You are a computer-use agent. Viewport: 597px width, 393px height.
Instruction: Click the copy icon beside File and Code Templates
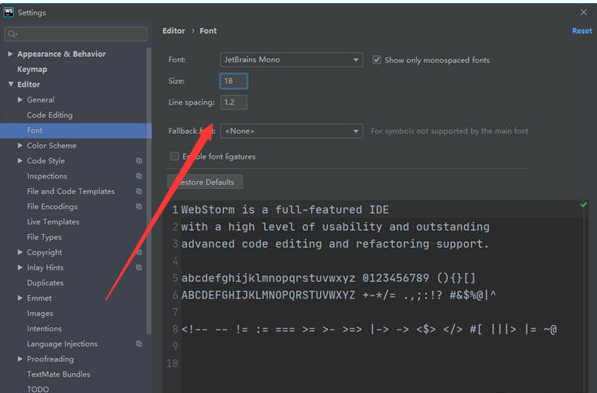(x=139, y=191)
